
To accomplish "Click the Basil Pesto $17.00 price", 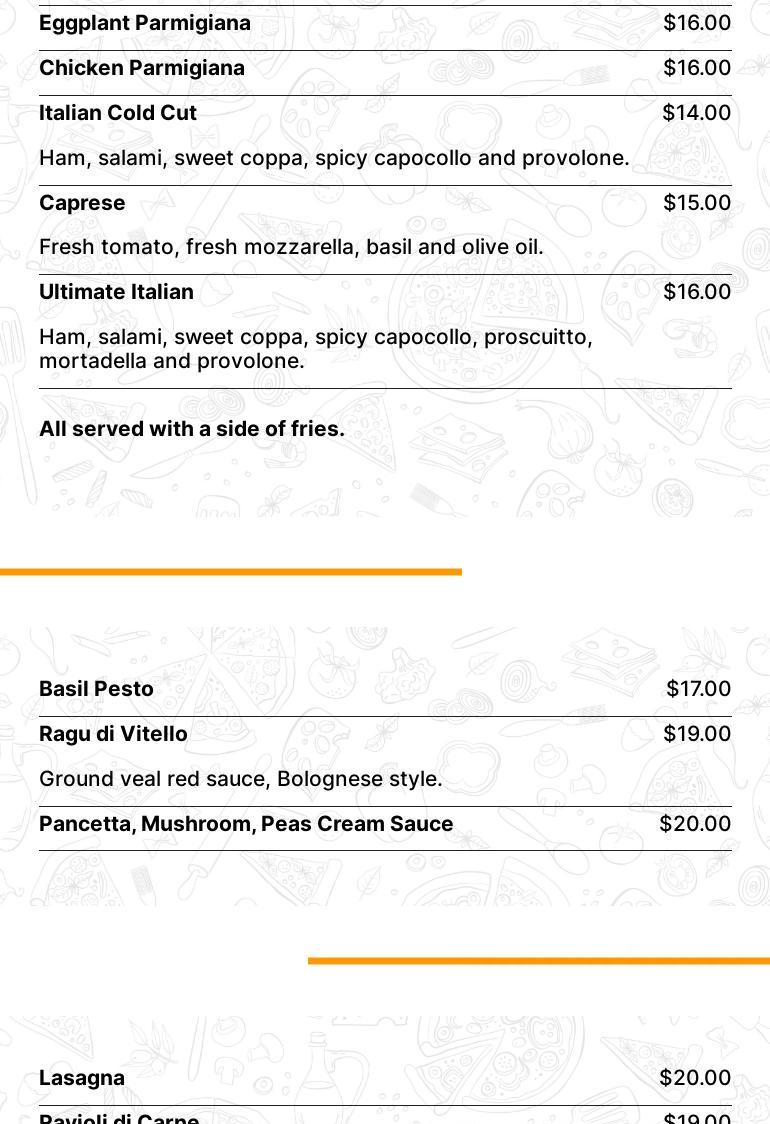I will click(698, 689).
